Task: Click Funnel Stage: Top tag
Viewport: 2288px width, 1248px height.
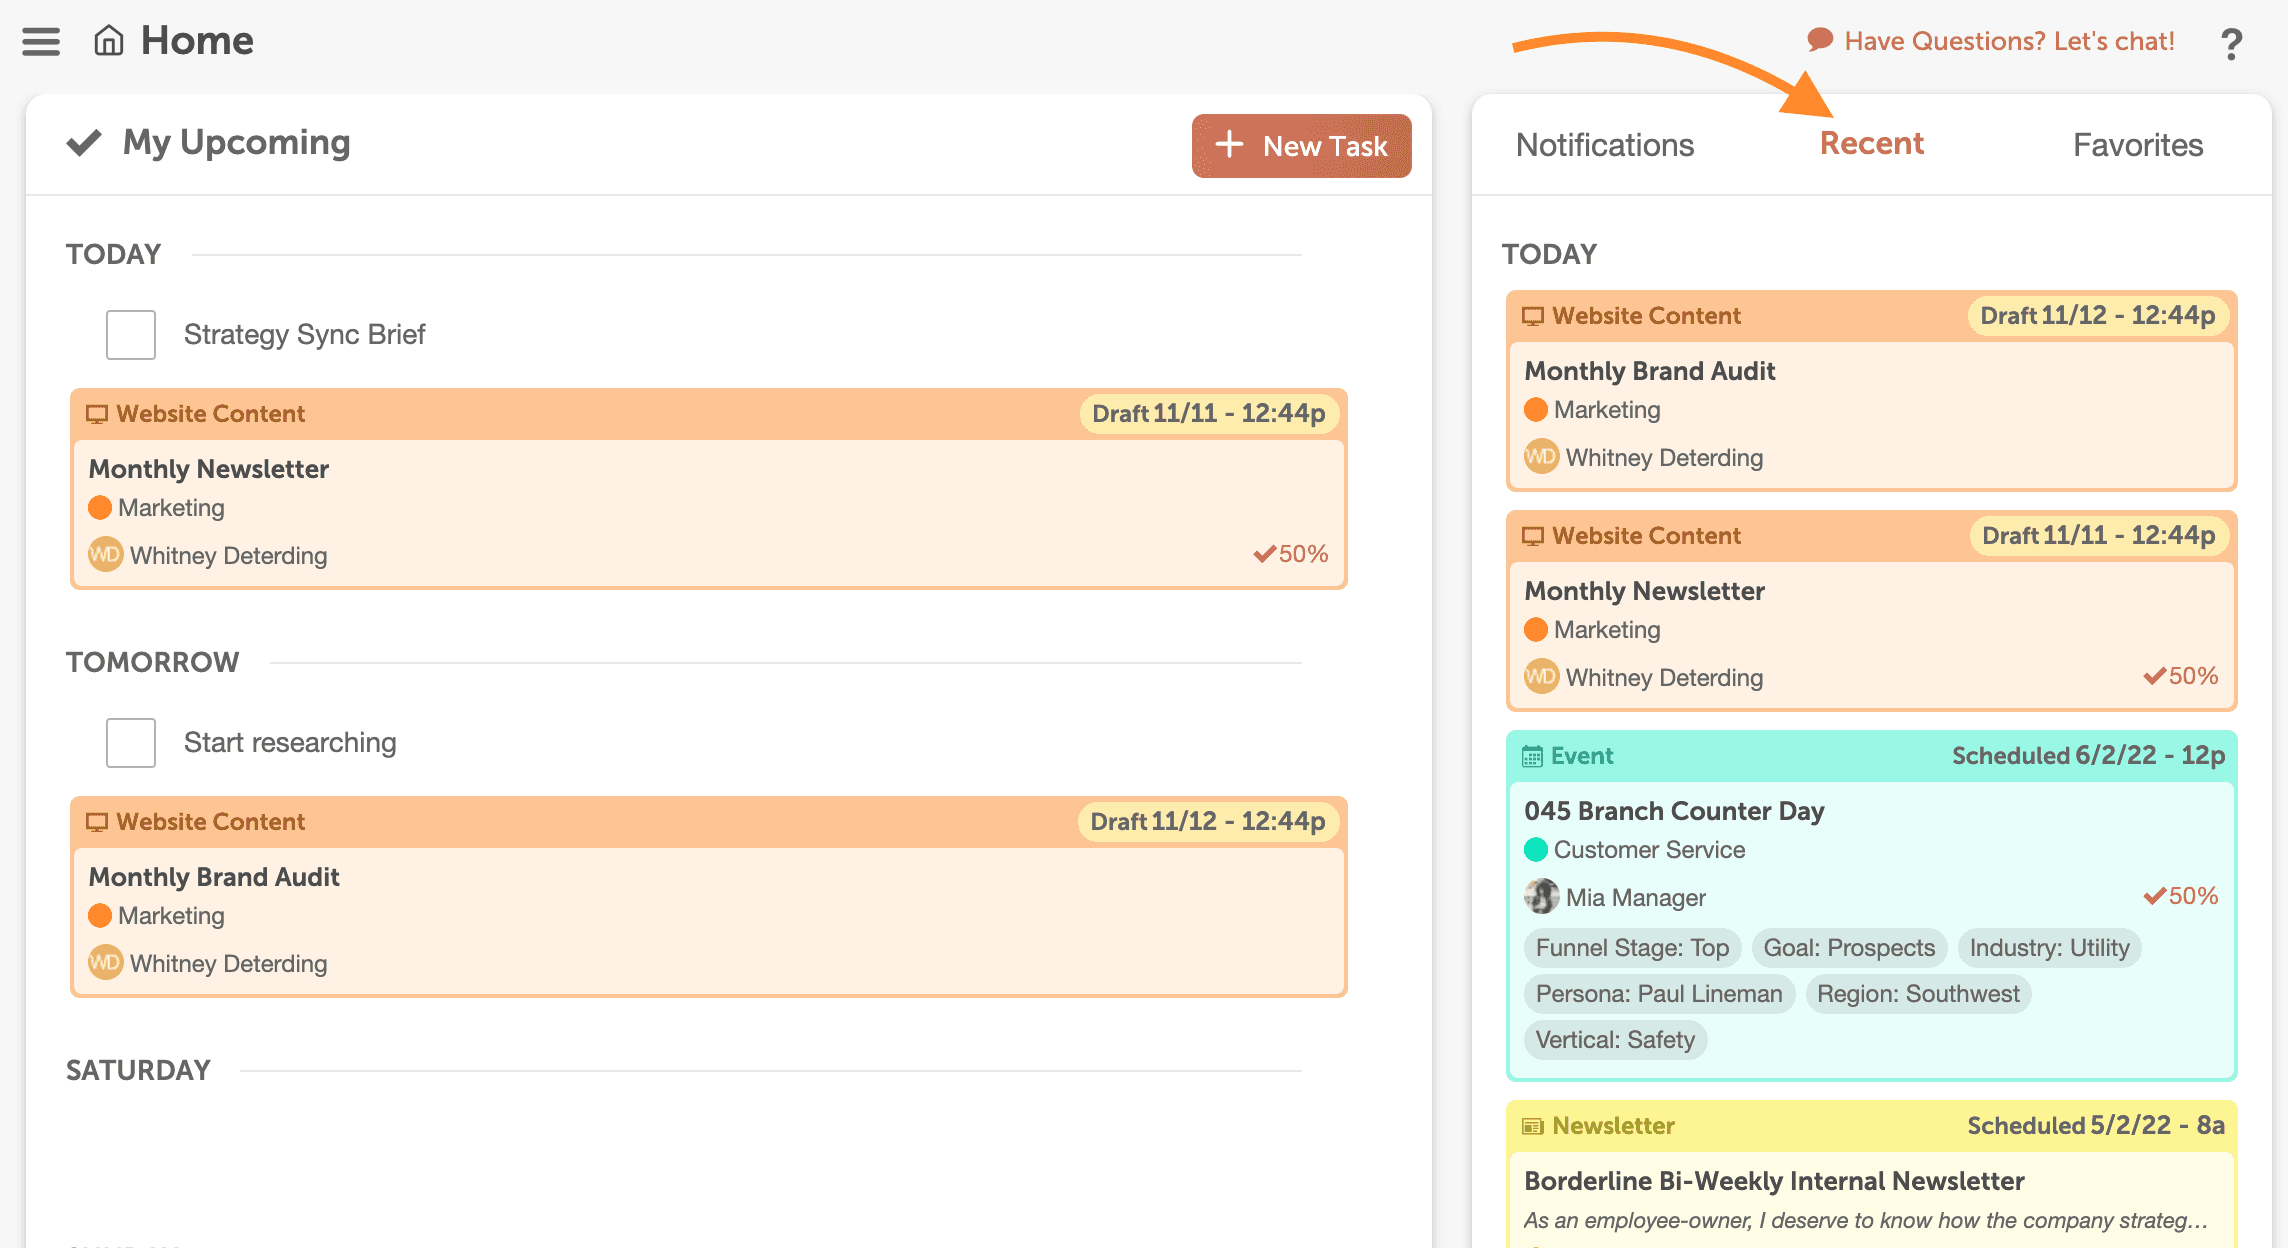Action: click(1633, 948)
